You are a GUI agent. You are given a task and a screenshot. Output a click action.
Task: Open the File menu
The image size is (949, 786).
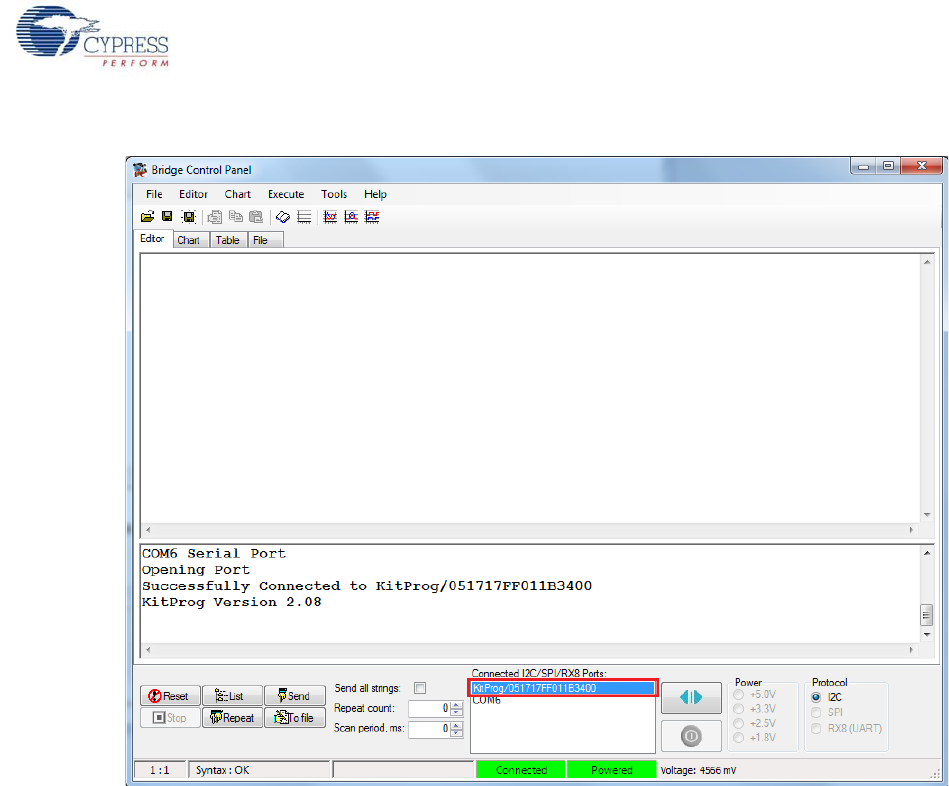[154, 194]
